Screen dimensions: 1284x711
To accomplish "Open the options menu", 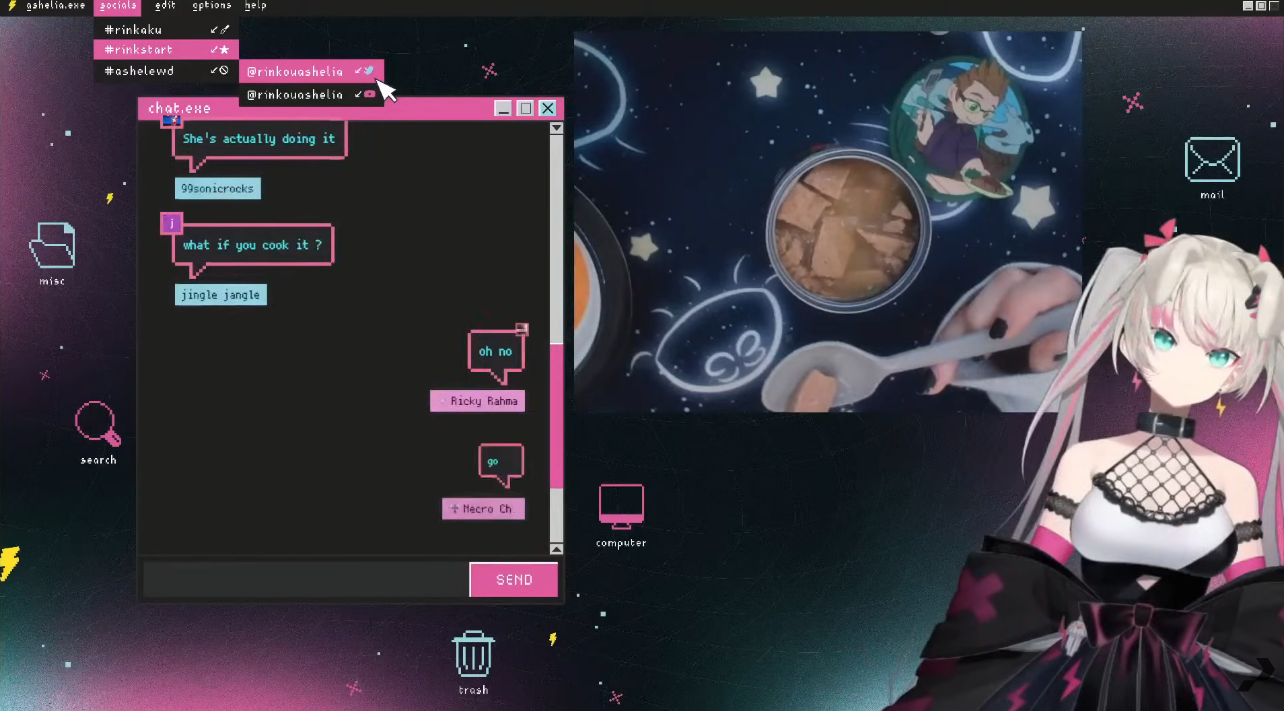I will pyautogui.click(x=212, y=6).
